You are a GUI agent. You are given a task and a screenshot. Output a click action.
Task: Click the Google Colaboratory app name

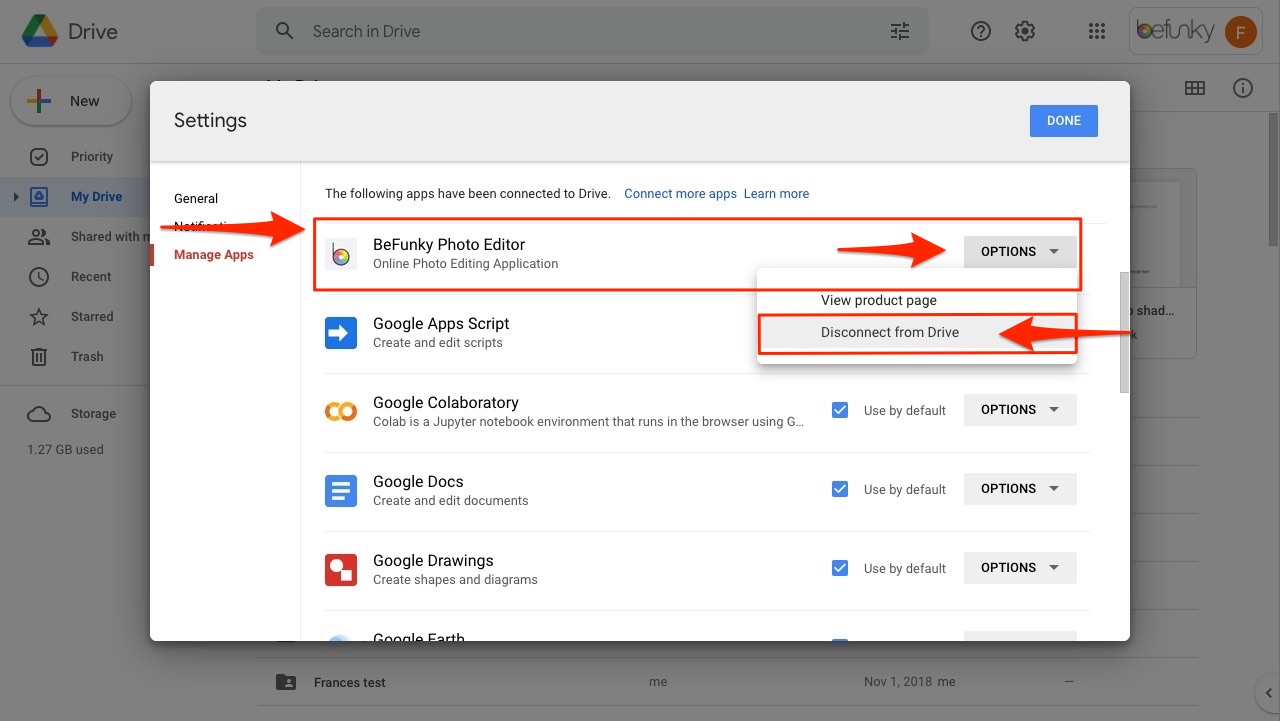(x=446, y=403)
